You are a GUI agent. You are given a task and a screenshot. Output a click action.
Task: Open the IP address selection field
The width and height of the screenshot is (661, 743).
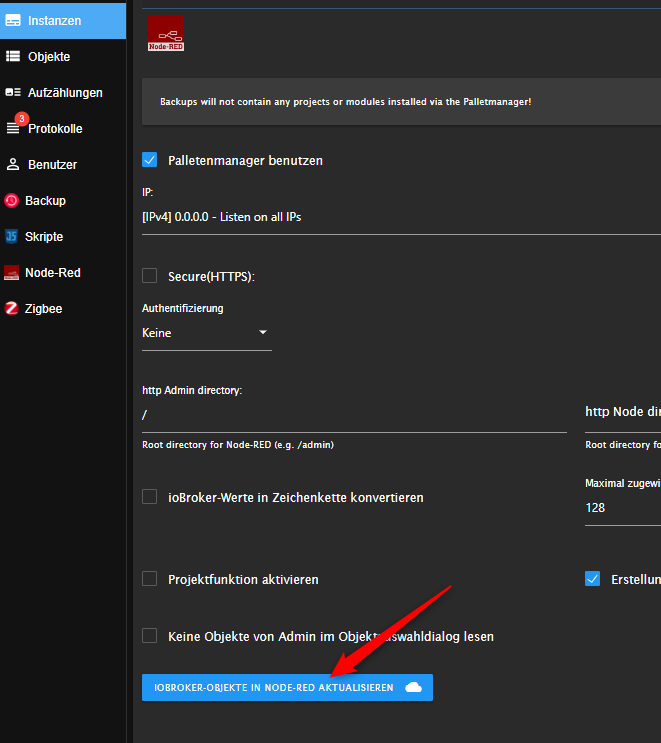[401, 217]
